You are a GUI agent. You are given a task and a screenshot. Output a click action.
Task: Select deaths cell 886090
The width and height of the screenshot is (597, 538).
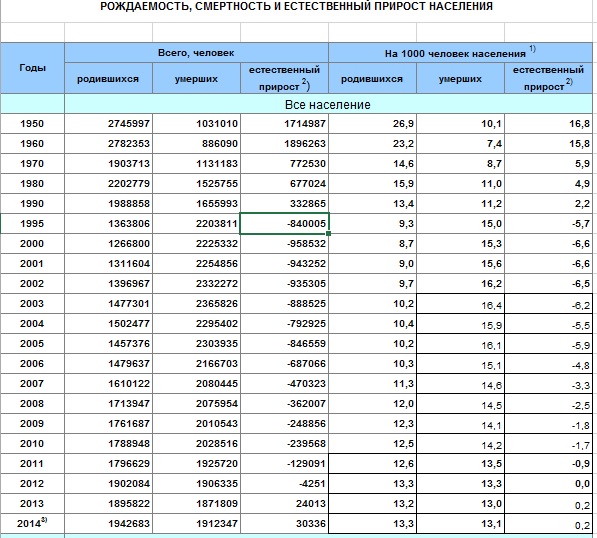[196, 144]
